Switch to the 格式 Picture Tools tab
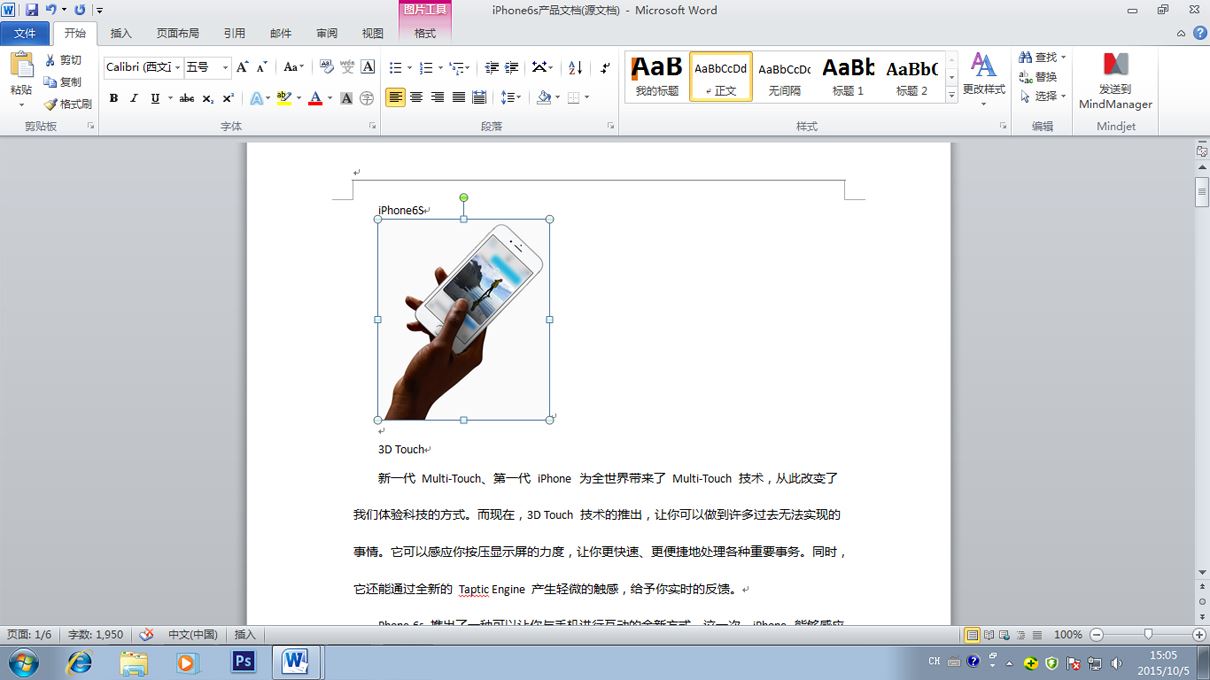 [x=425, y=33]
